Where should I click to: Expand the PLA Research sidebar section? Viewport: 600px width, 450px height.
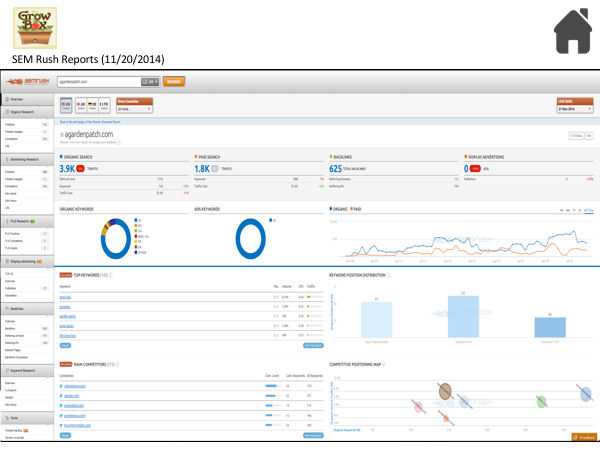tap(27, 221)
